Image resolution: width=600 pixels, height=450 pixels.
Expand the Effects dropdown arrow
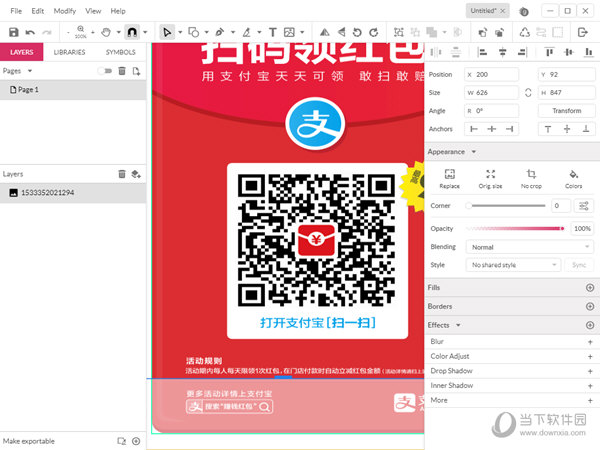point(458,325)
